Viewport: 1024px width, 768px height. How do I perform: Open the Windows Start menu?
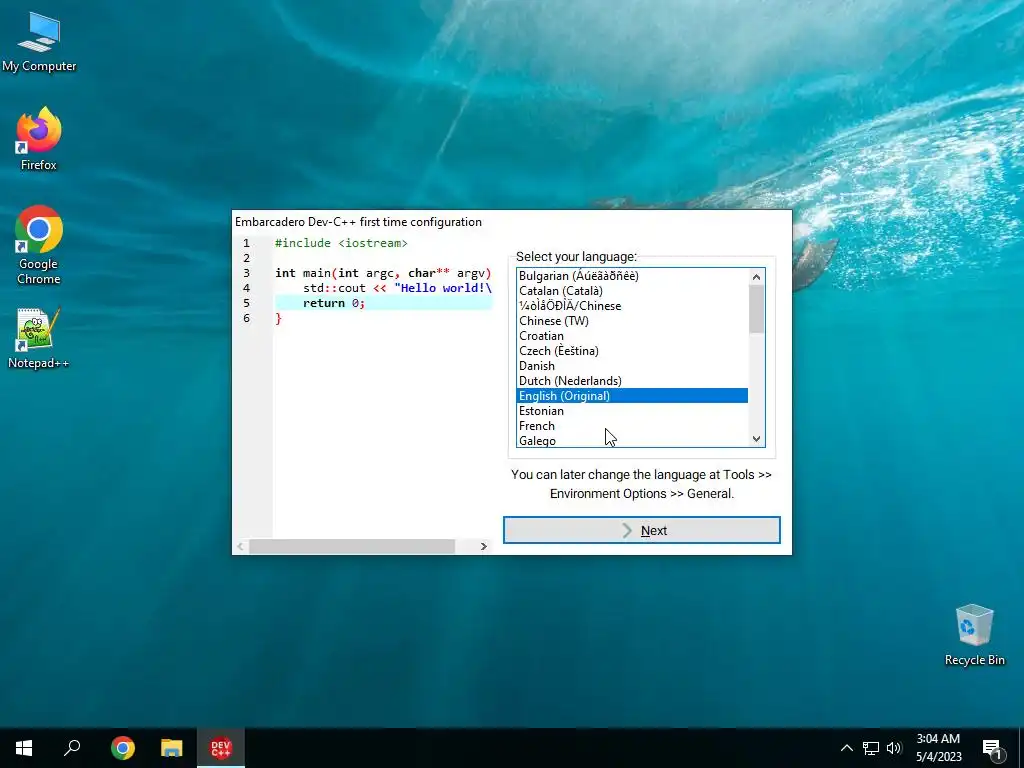(x=24, y=748)
